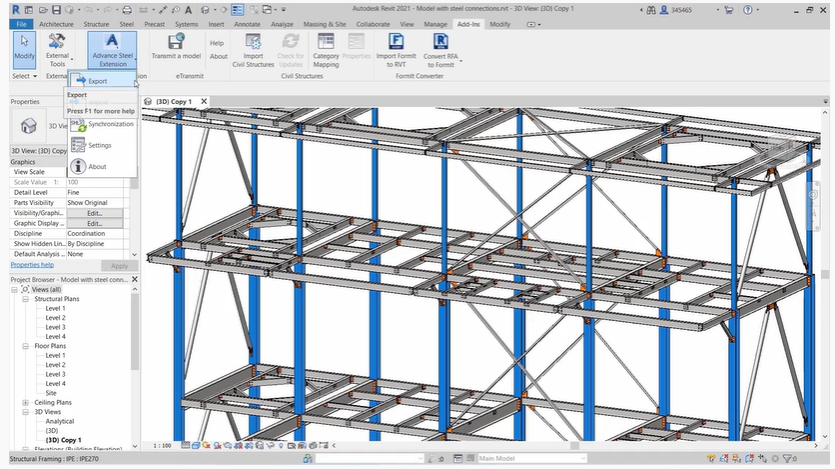Collapse the Structural Plans tree node

tap(25, 299)
